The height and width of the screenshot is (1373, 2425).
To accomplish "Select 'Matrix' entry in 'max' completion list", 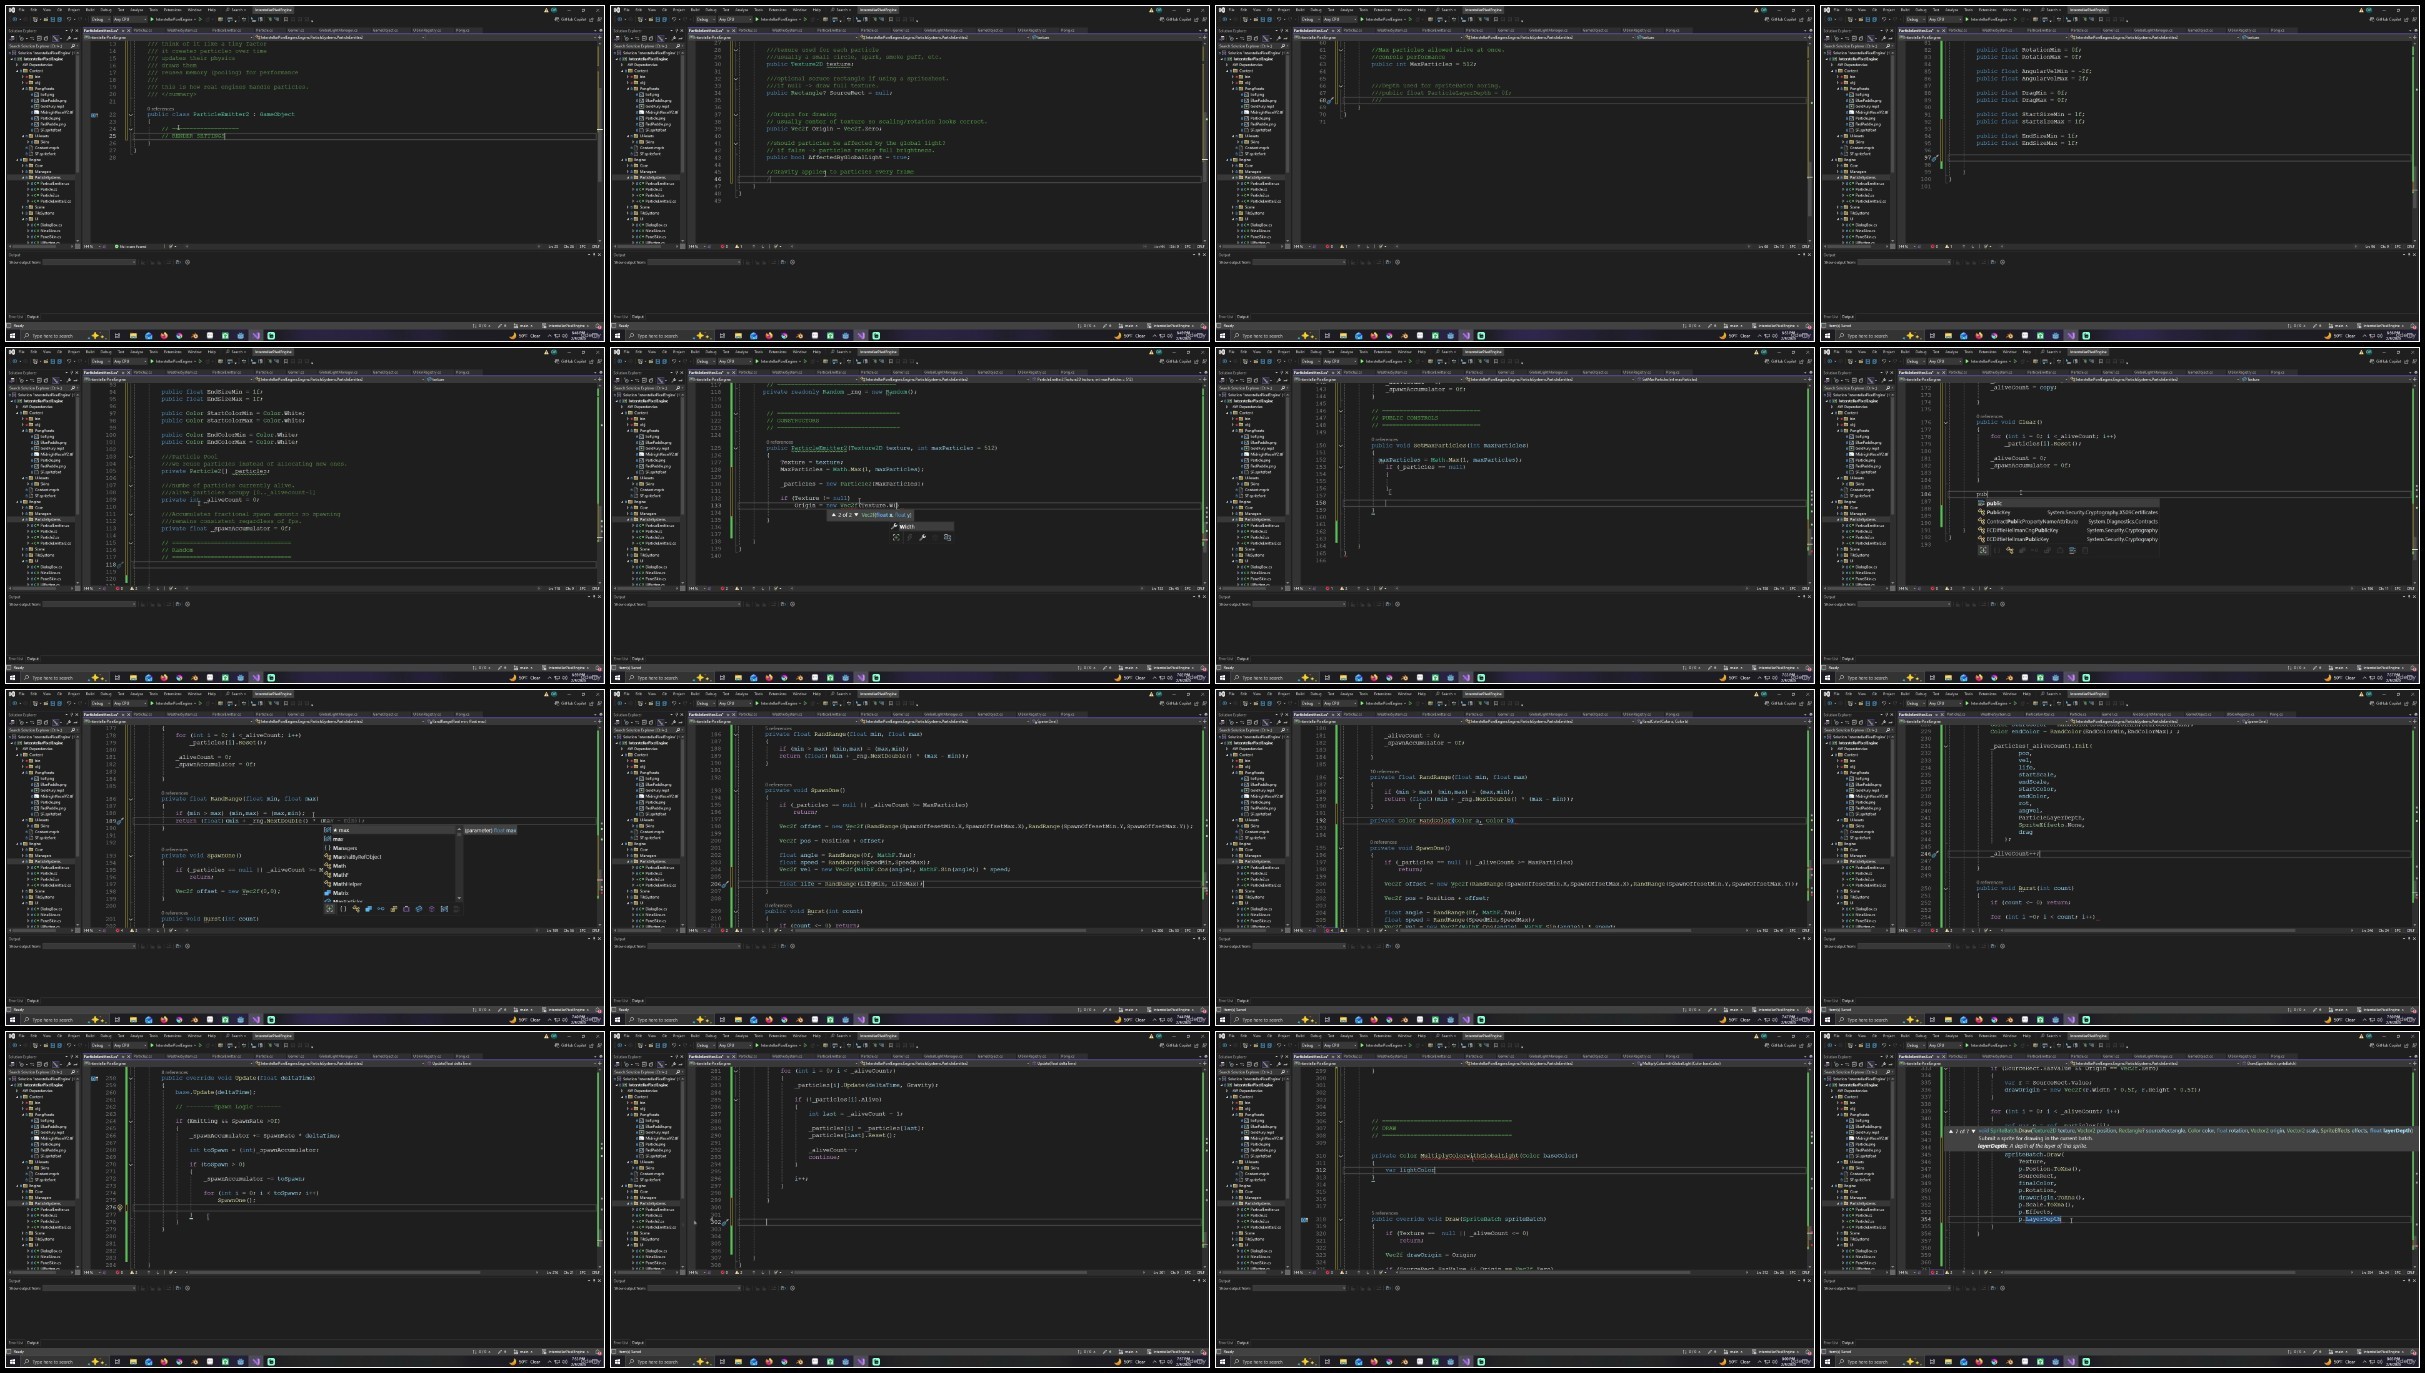I will click(x=341, y=893).
